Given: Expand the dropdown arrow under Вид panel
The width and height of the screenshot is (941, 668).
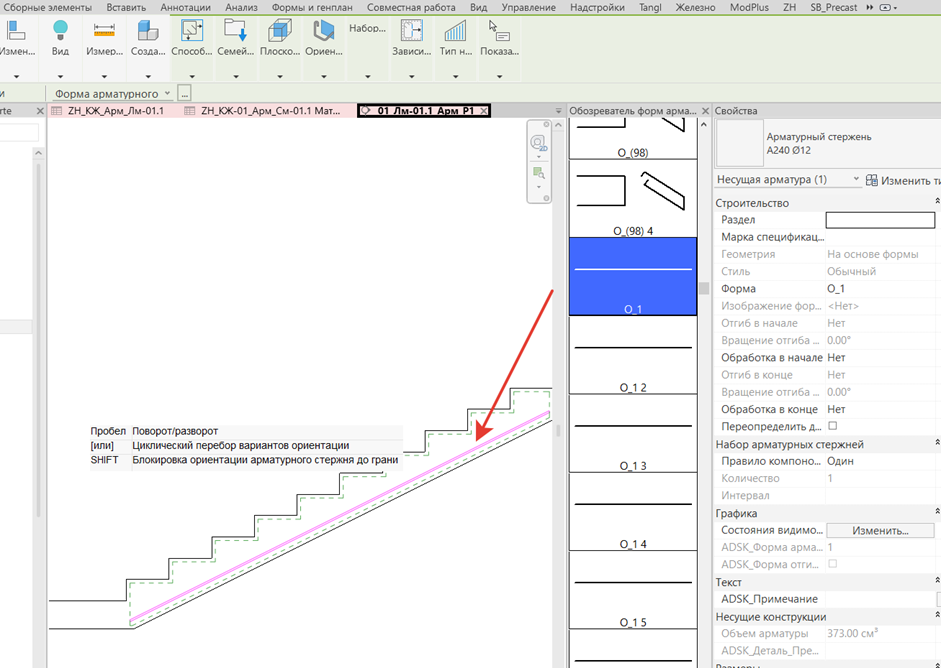Looking at the screenshot, I should 60,77.
